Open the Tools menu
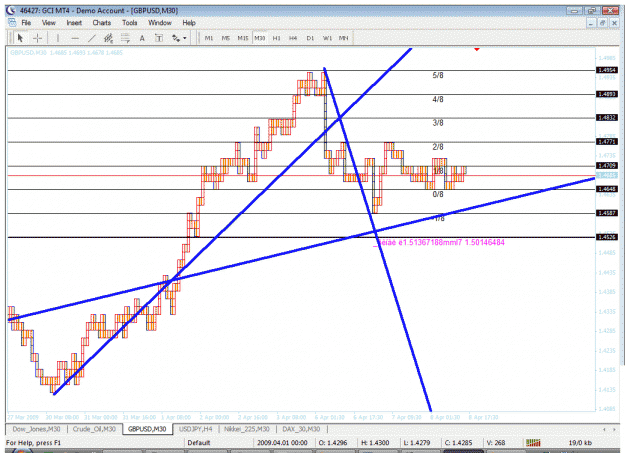The image size is (625, 453). coord(130,23)
